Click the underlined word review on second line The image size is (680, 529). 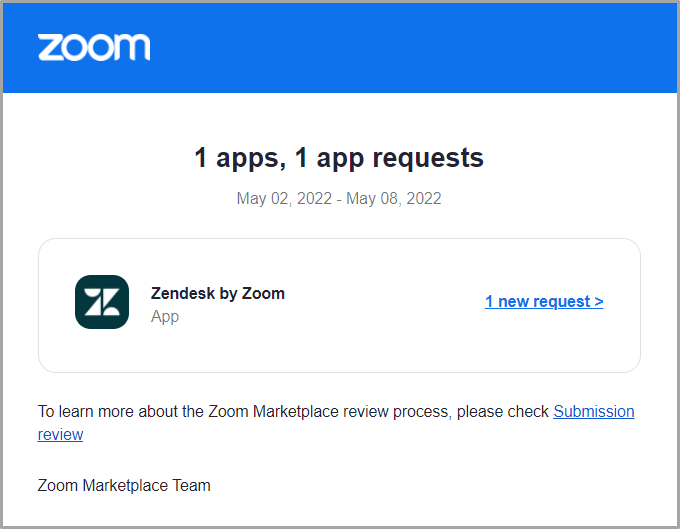click(x=60, y=434)
